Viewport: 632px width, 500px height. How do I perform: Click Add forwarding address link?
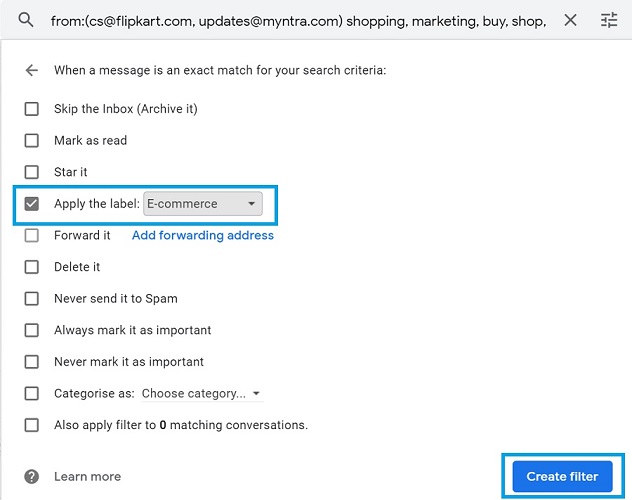click(x=203, y=235)
